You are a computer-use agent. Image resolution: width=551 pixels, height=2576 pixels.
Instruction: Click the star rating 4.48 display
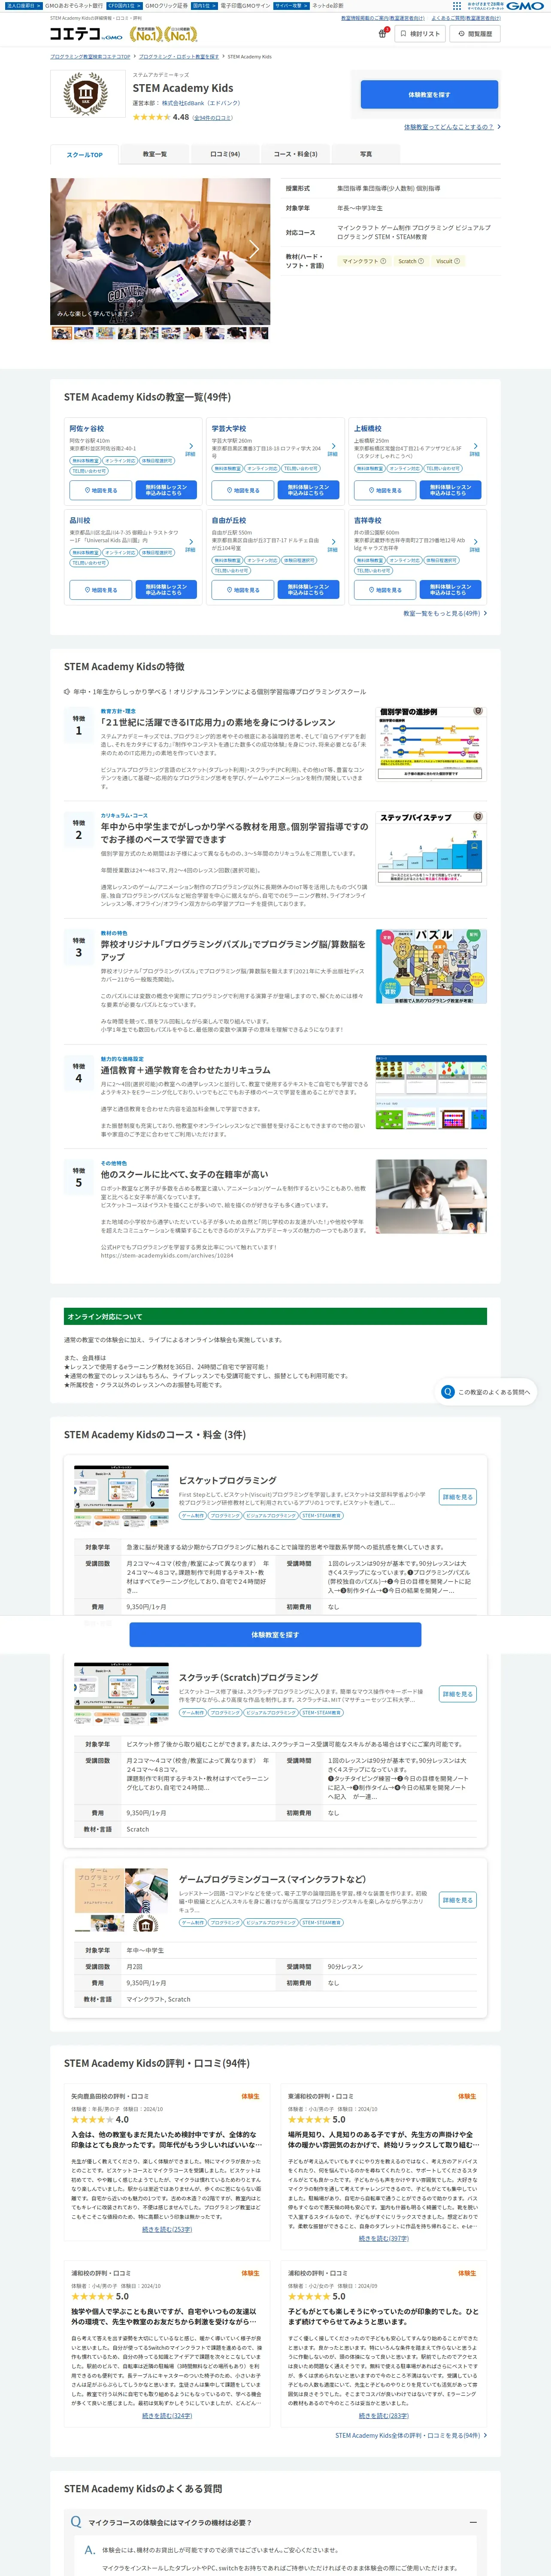click(x=161, y=117)
